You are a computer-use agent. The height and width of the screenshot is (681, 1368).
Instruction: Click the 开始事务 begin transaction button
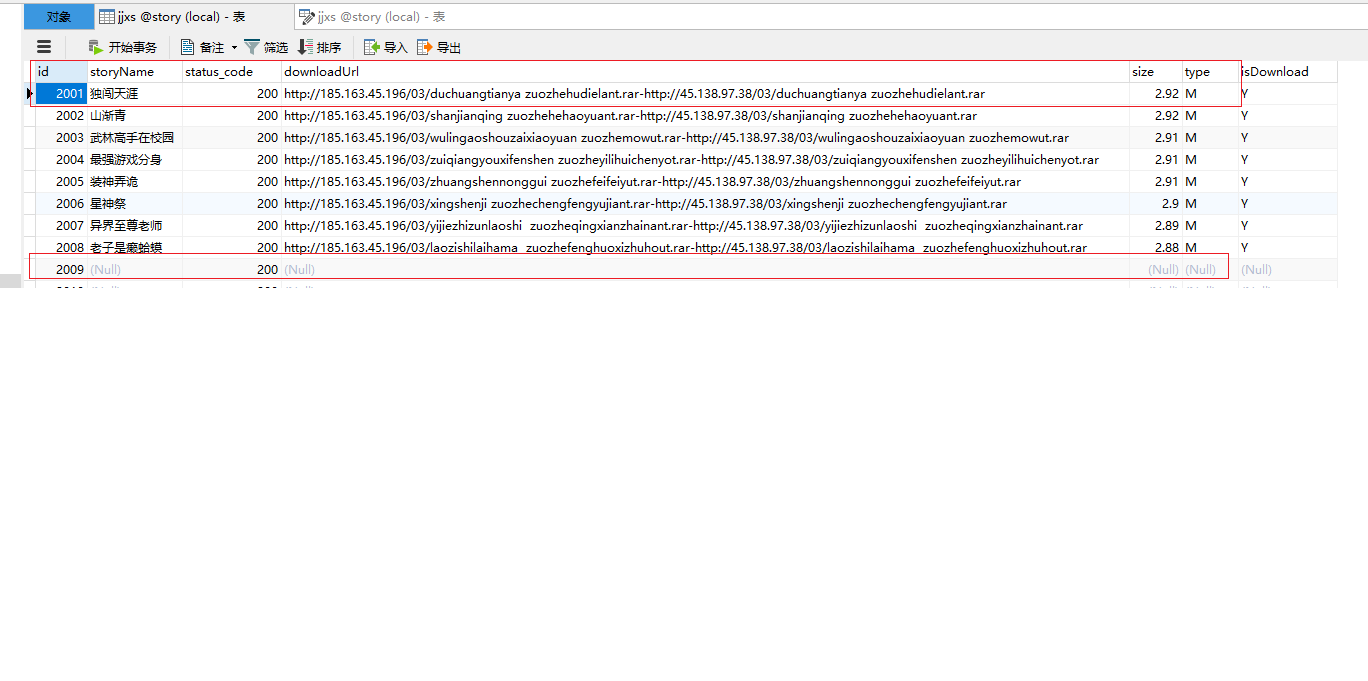[x=122, y=47]
